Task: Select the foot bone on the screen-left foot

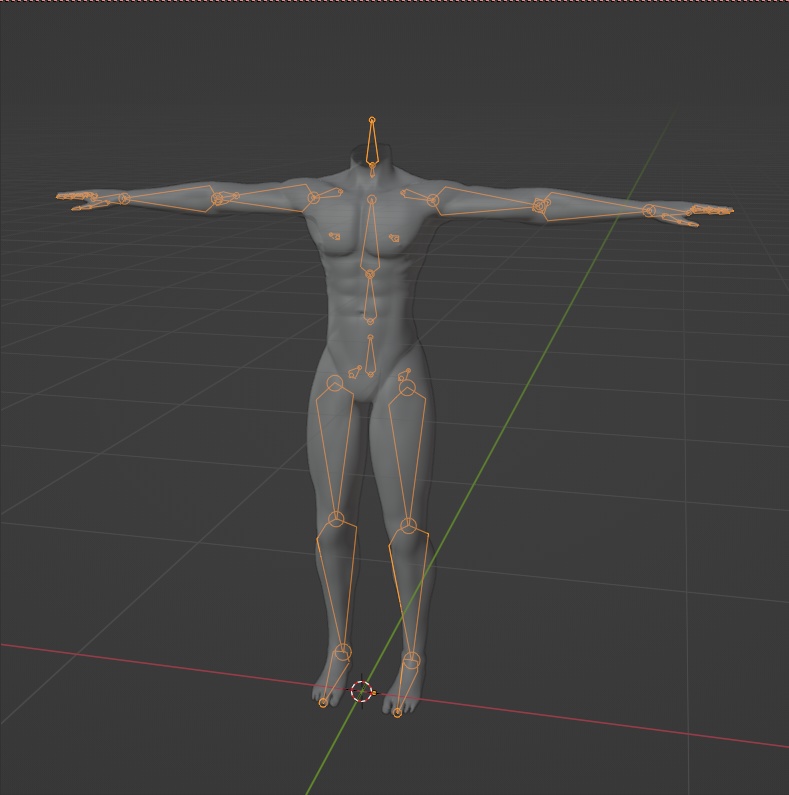Action: point(334,677)
